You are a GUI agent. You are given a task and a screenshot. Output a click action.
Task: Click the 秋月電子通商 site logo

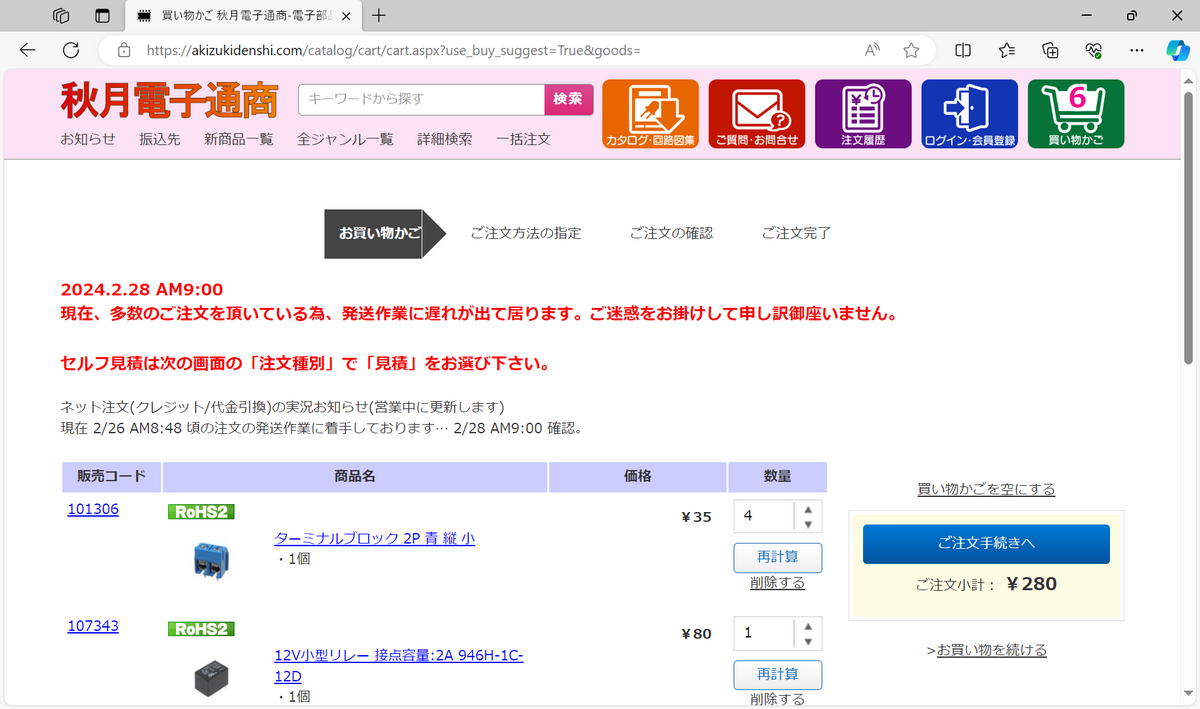tap(169, 100)
